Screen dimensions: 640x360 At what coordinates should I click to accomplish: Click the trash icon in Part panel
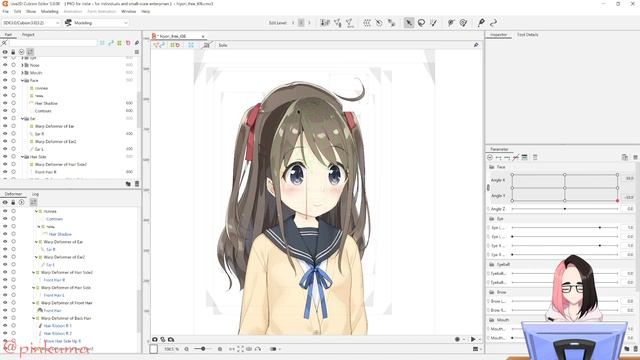pos(137,184)
